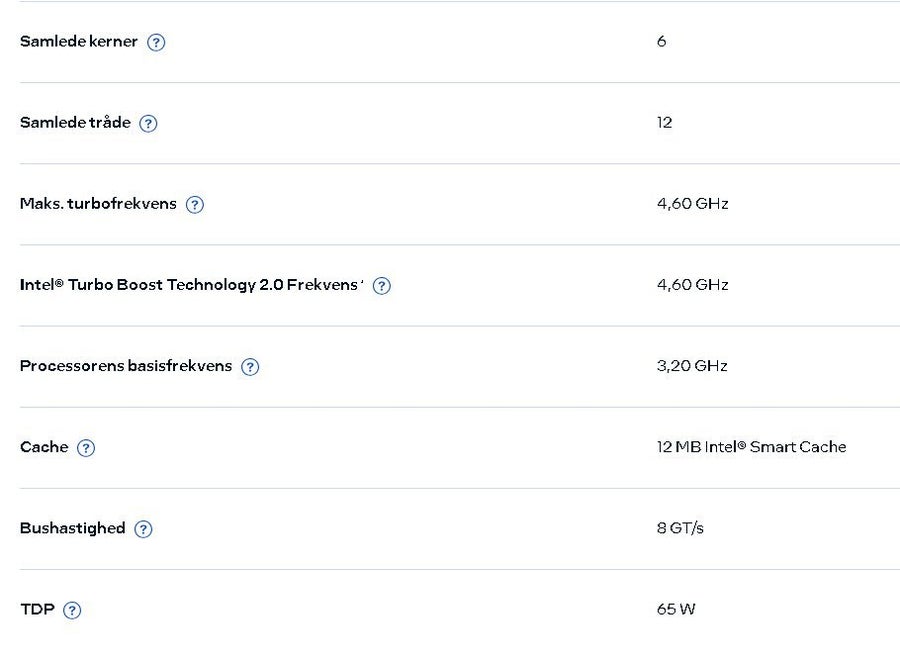Click question mark beside Maks. turbofrekvens
The height and width of the screenshot is (660, 900).
(195, 205)
